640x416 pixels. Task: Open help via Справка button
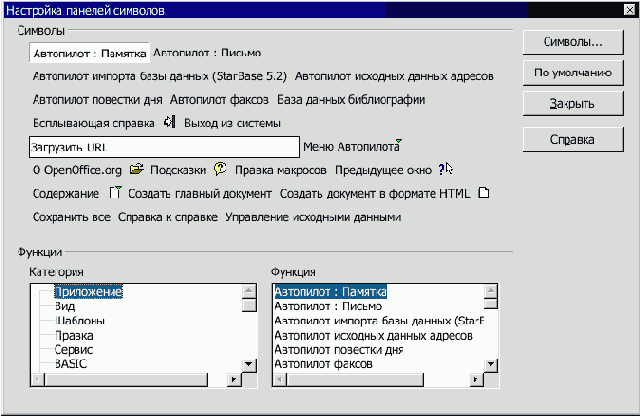(x=573, y=140)
